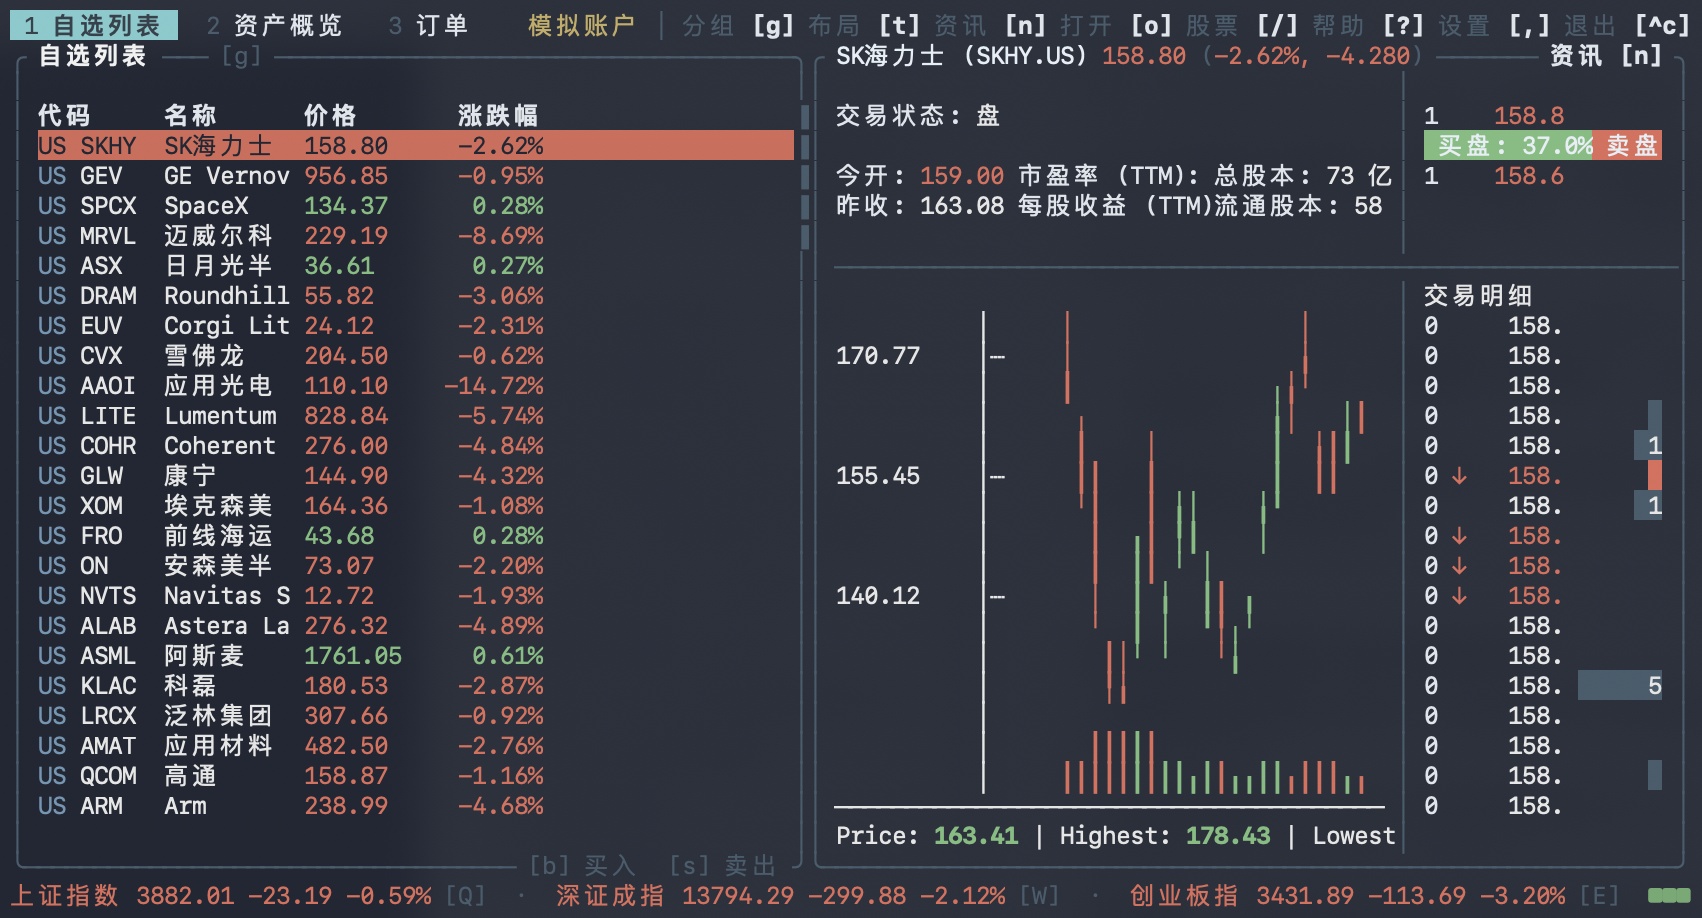
Task: Click the 名称 column header
Action: coord(190,116)
